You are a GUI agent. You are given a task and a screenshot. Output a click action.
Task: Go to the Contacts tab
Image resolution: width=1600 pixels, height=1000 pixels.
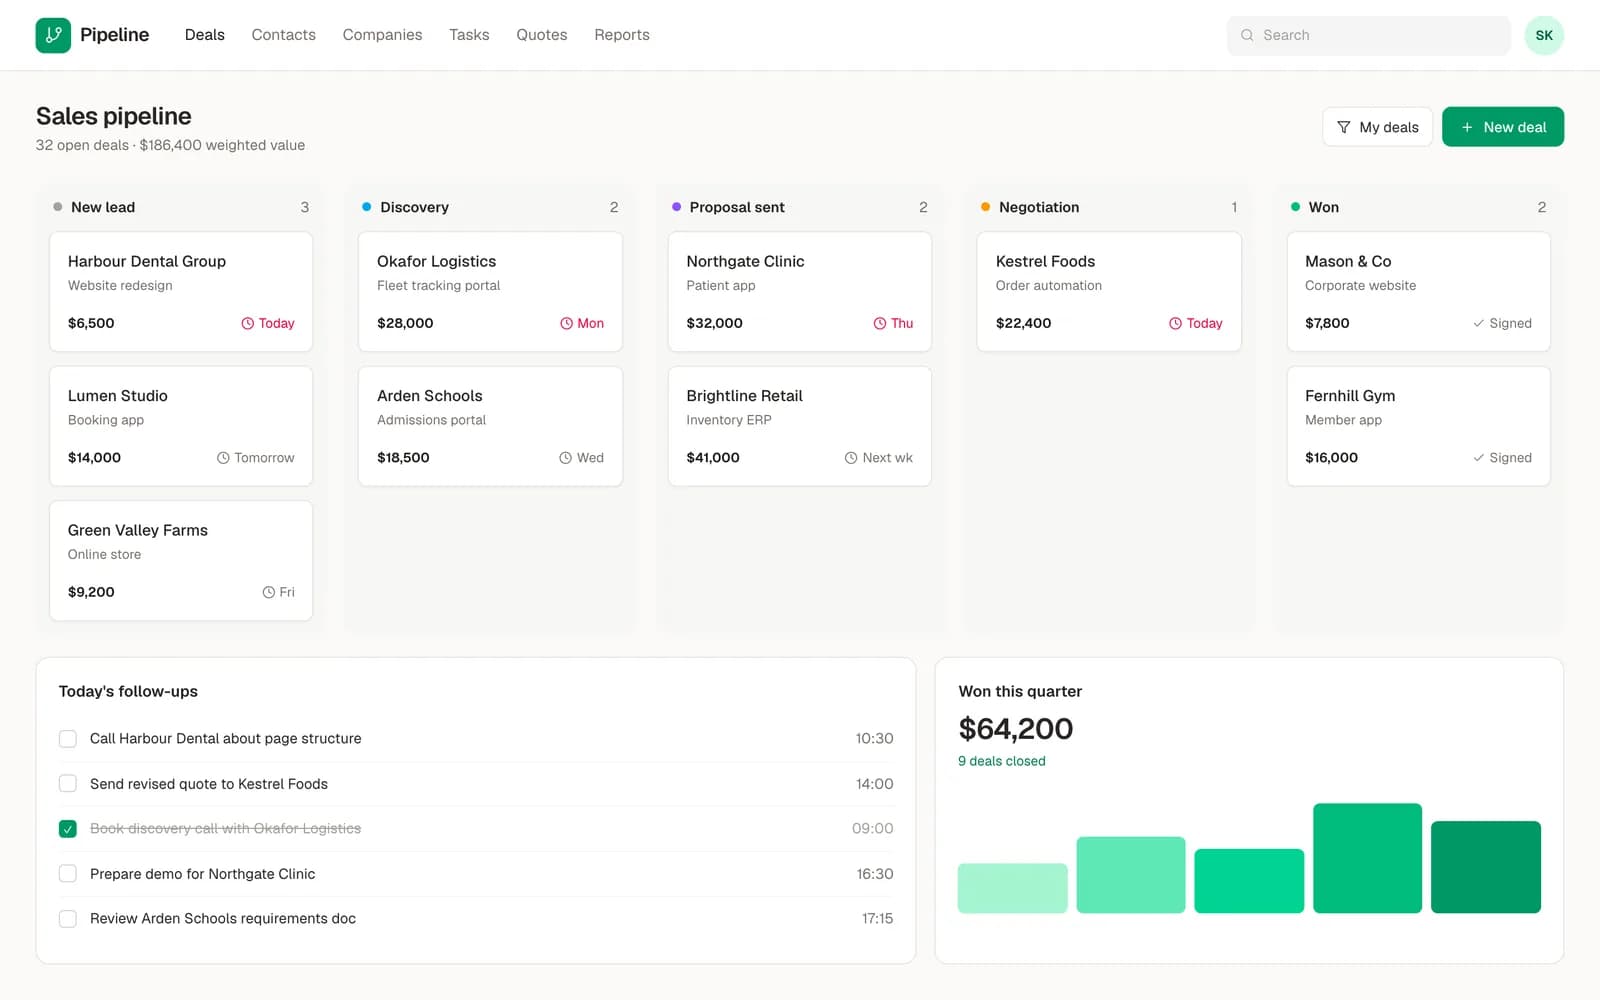[x=284, y=35]
